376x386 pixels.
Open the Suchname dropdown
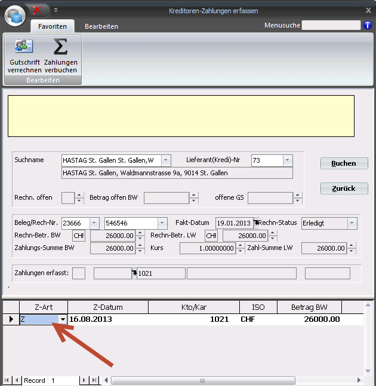click(166, 160)
